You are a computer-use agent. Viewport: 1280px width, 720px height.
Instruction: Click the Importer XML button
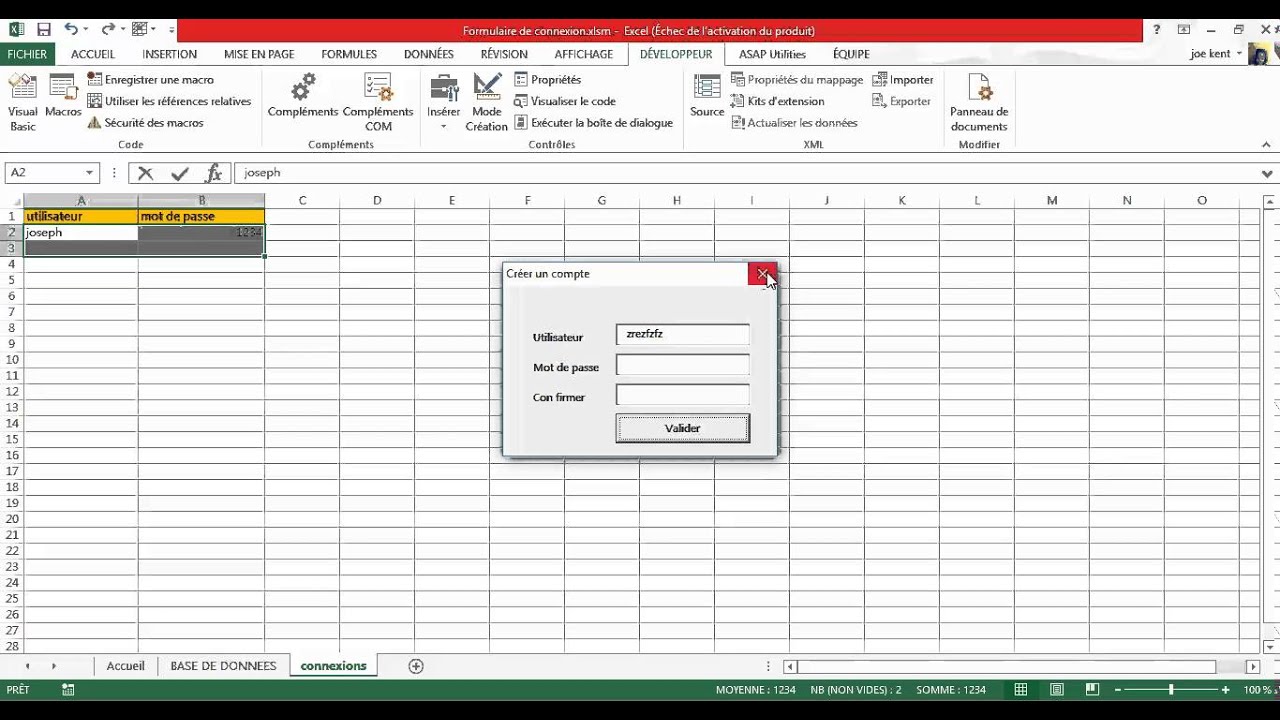[903, 79]
